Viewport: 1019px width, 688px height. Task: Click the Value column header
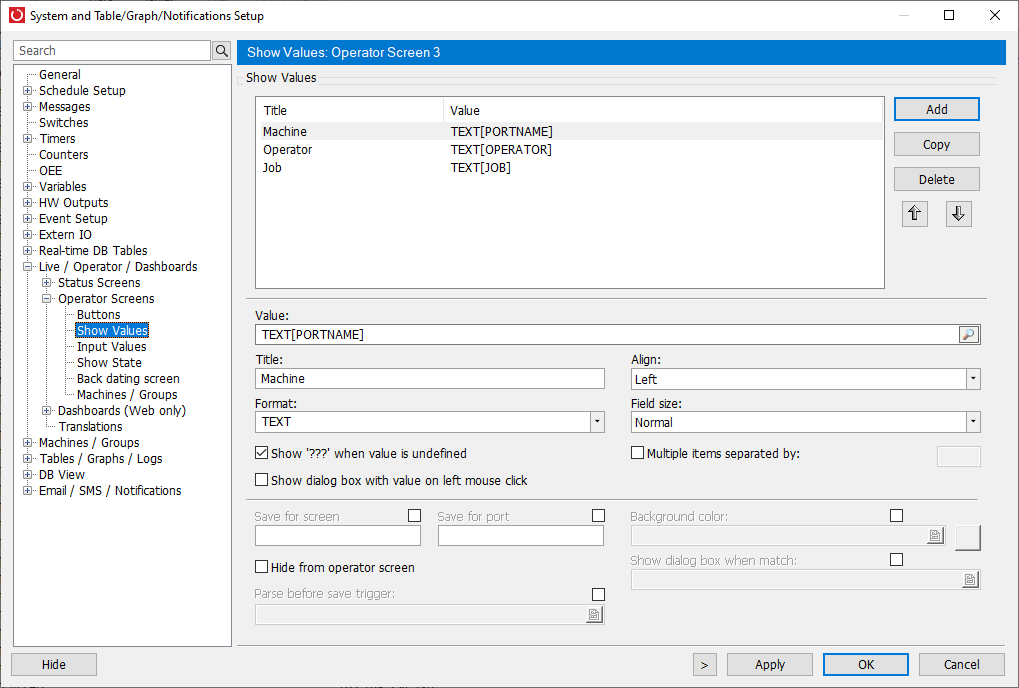663,110
